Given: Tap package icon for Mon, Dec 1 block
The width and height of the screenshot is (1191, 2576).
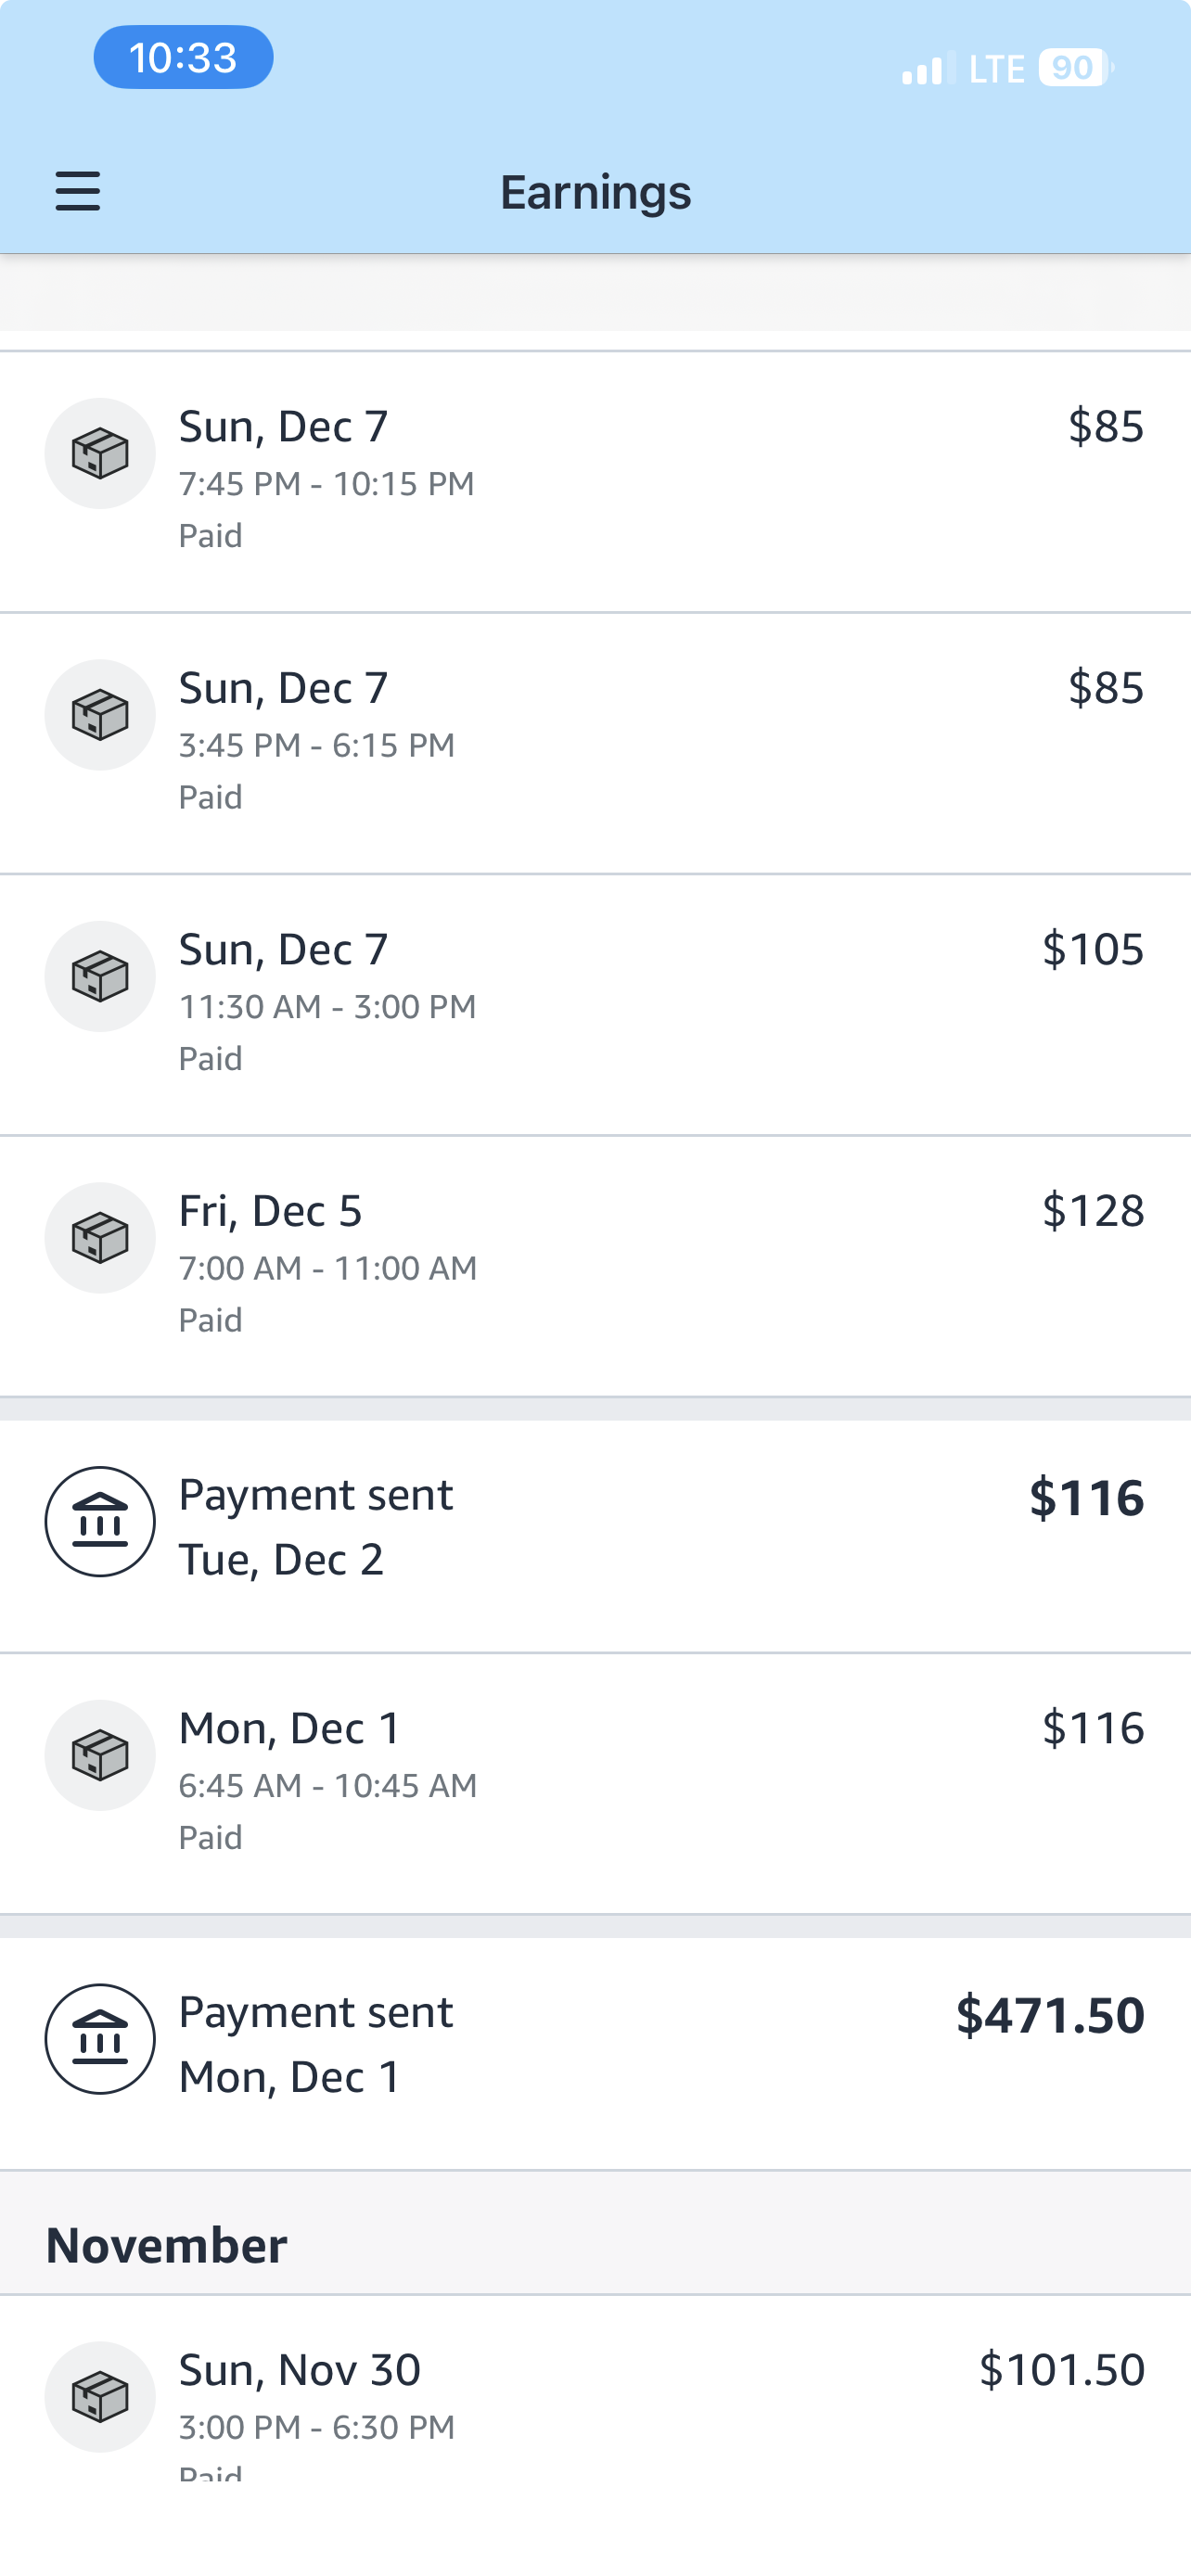Looking at the screenshot, I should (100, 1755).
